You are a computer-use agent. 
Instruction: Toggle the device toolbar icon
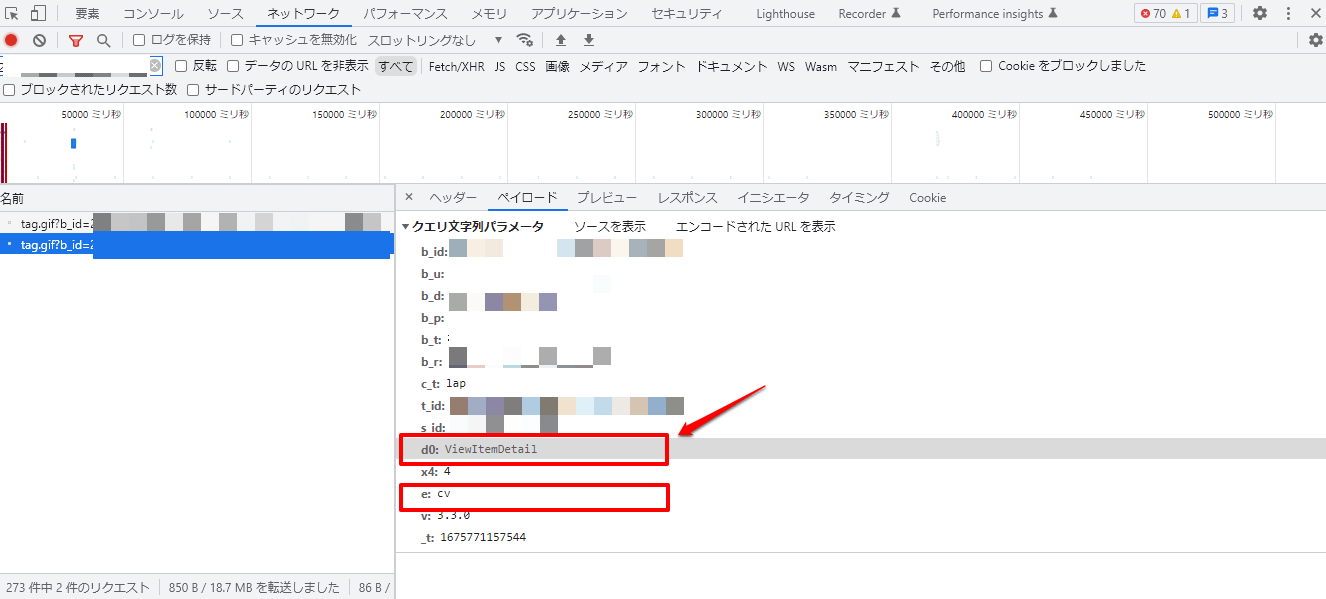click(38, 13)
